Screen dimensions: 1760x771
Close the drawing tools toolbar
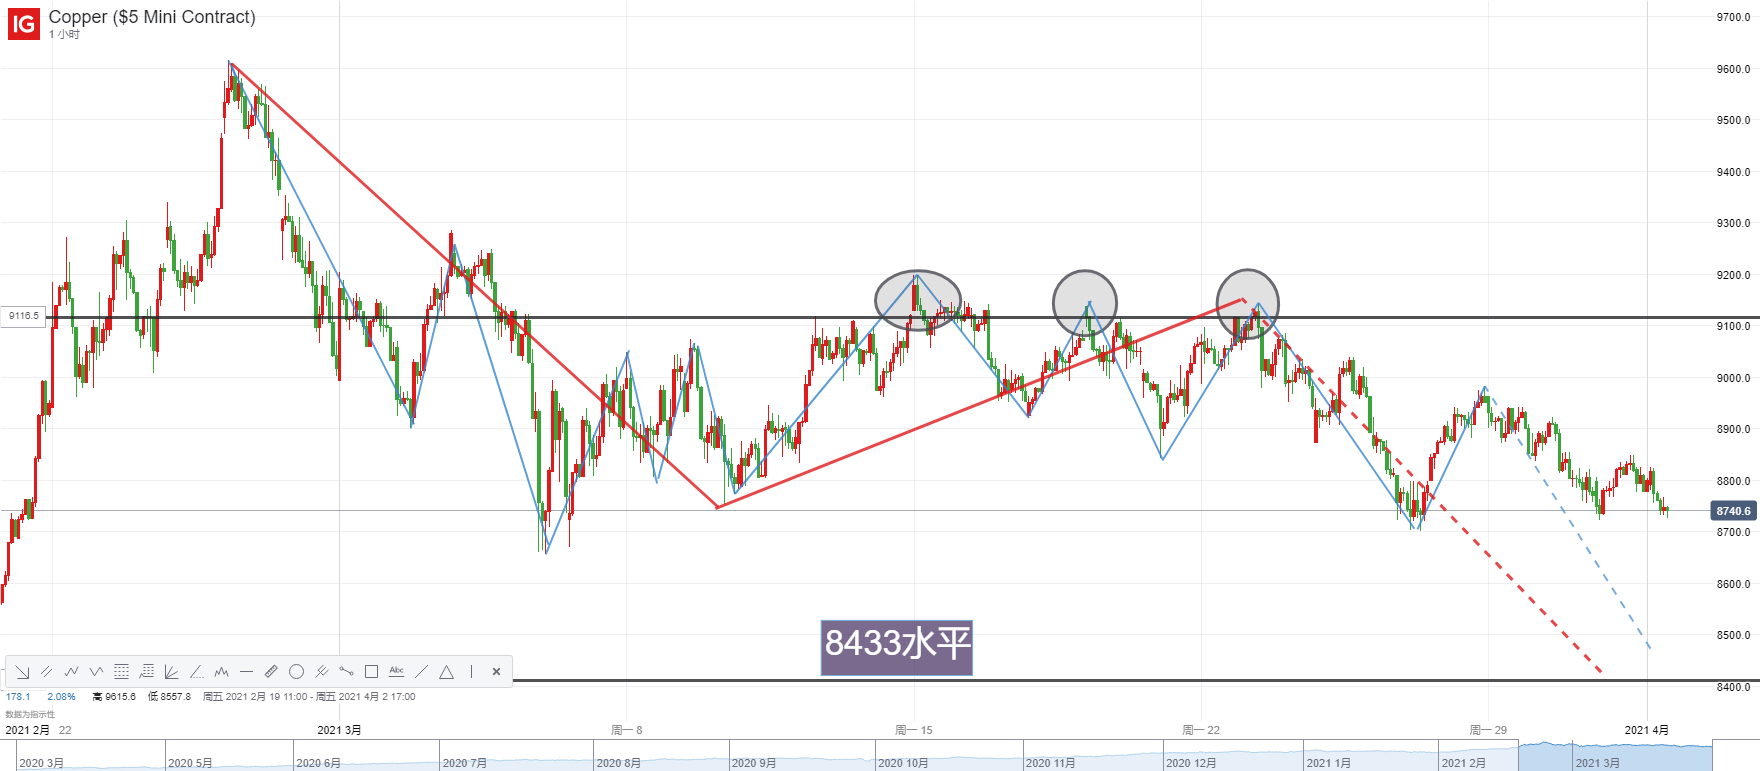point(496,672)
